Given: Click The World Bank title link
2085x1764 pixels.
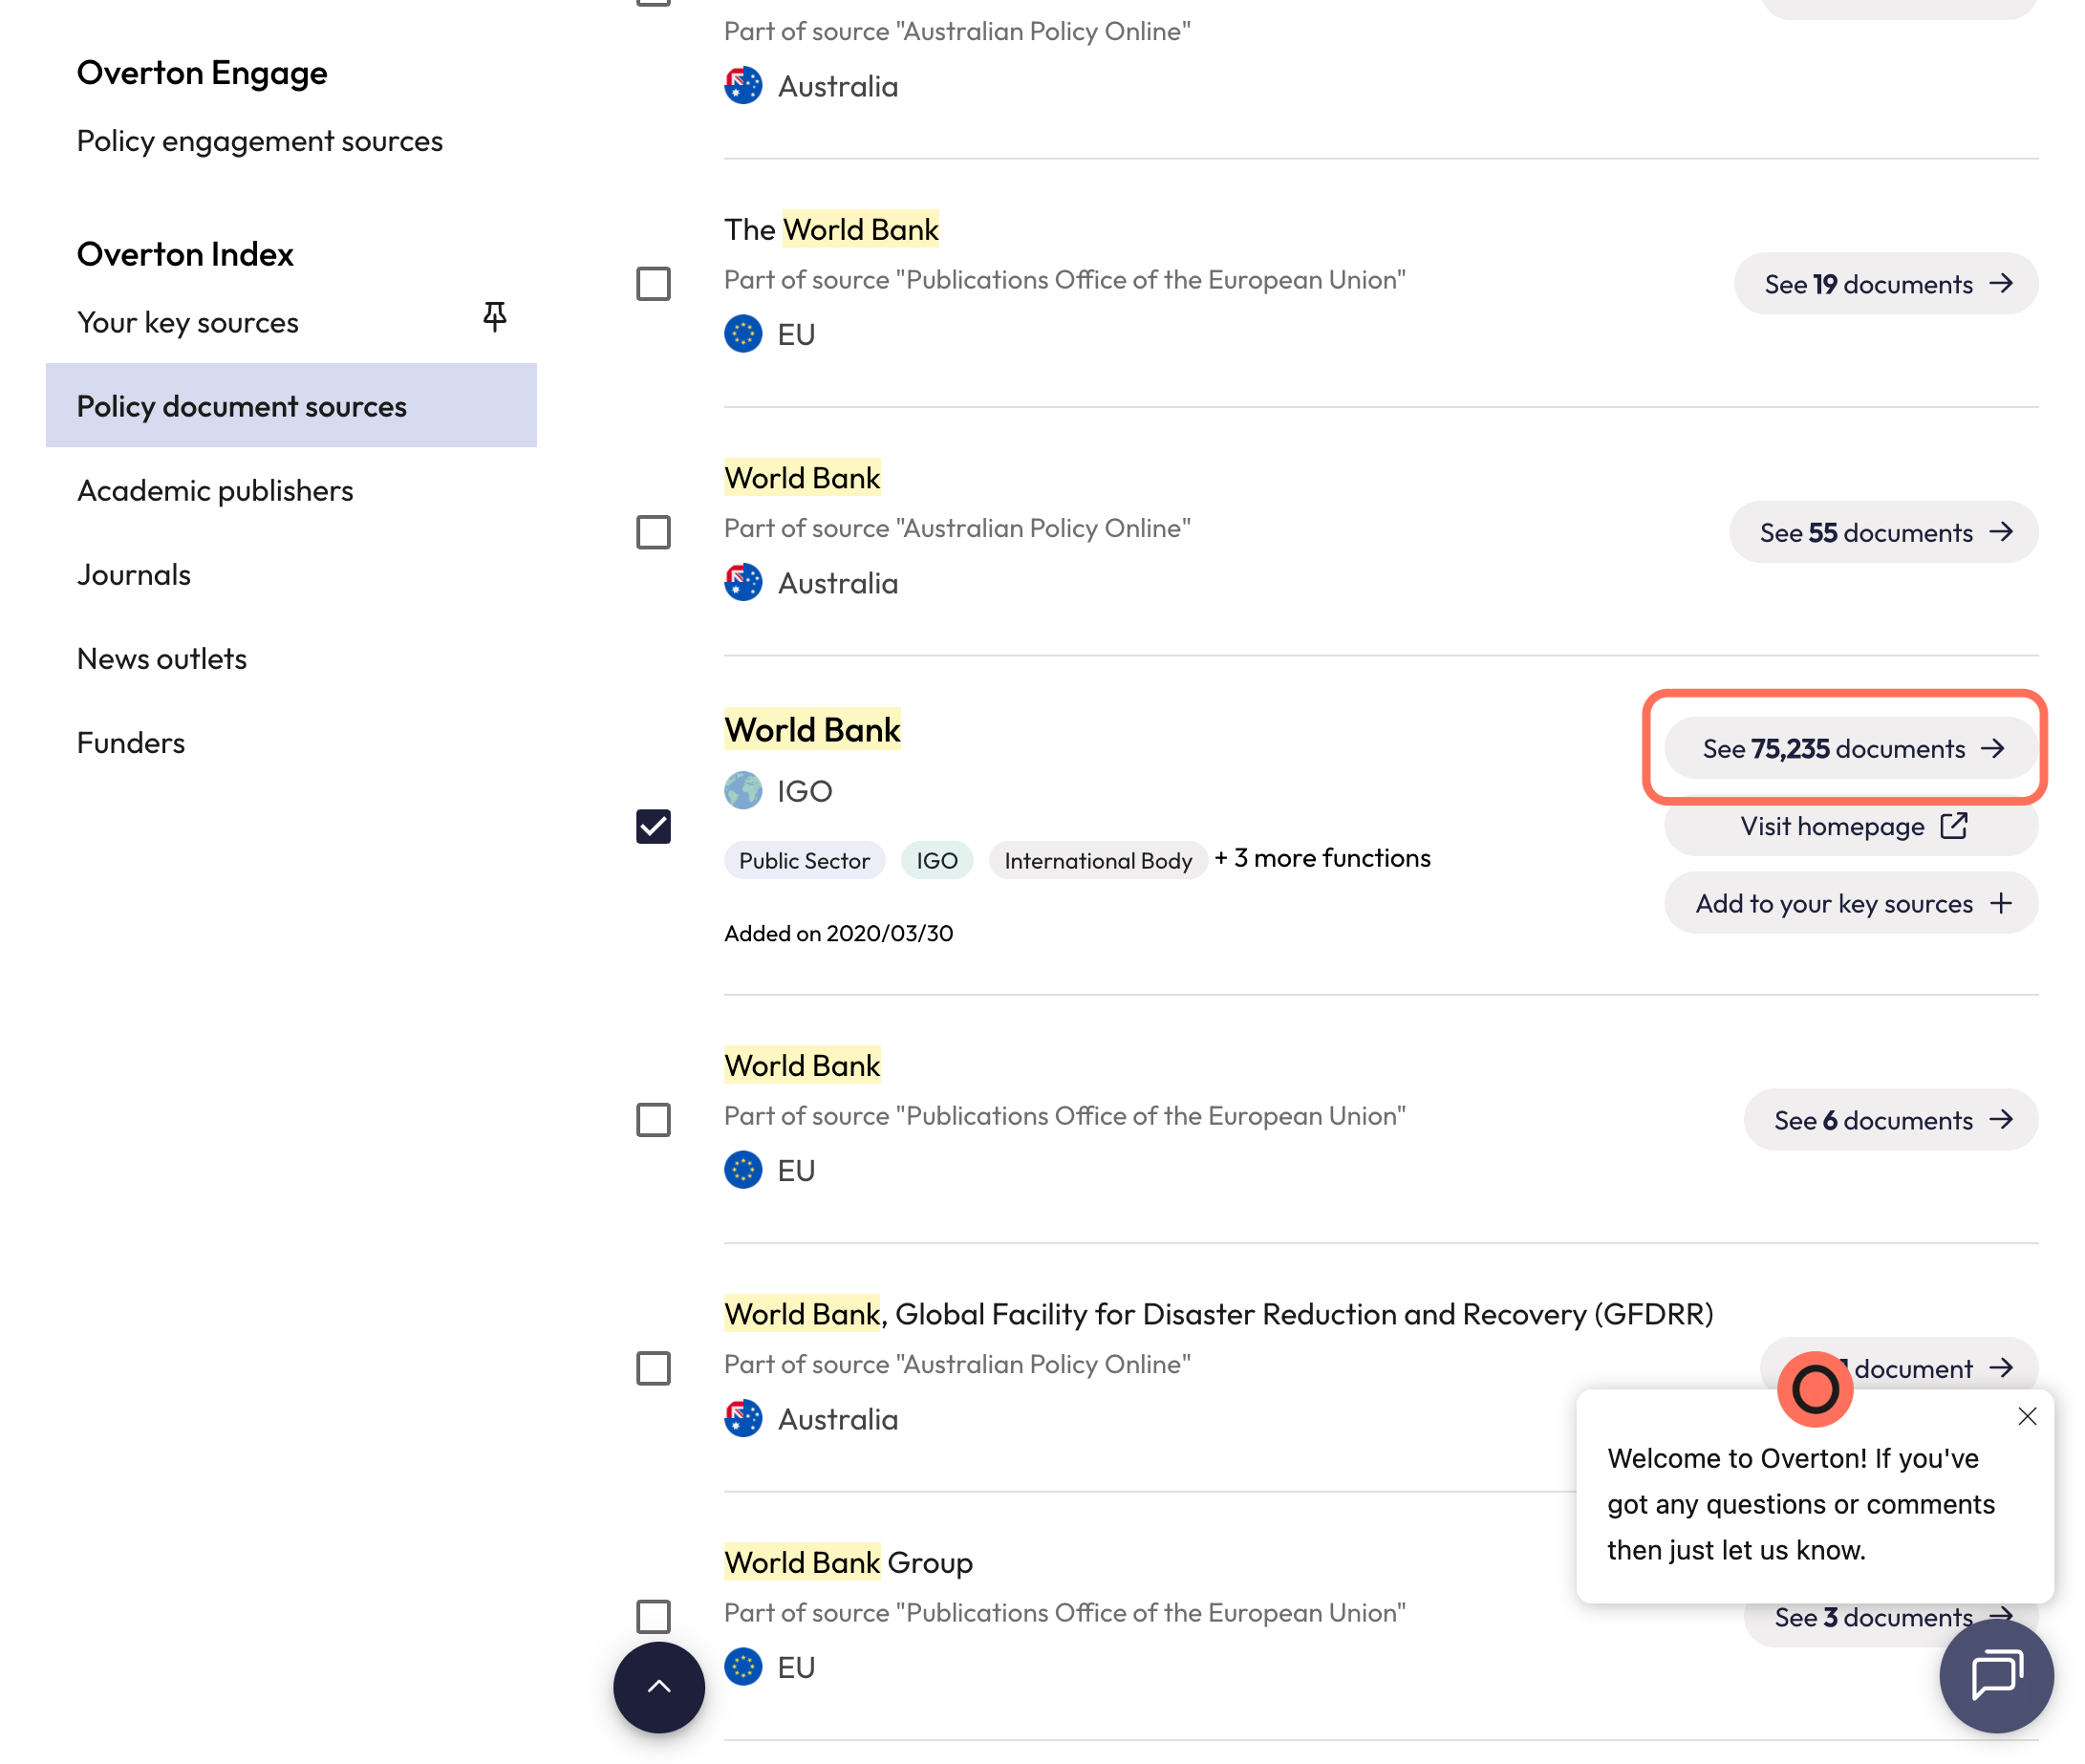Looking at the screenshot, I should tap(831, 229).
